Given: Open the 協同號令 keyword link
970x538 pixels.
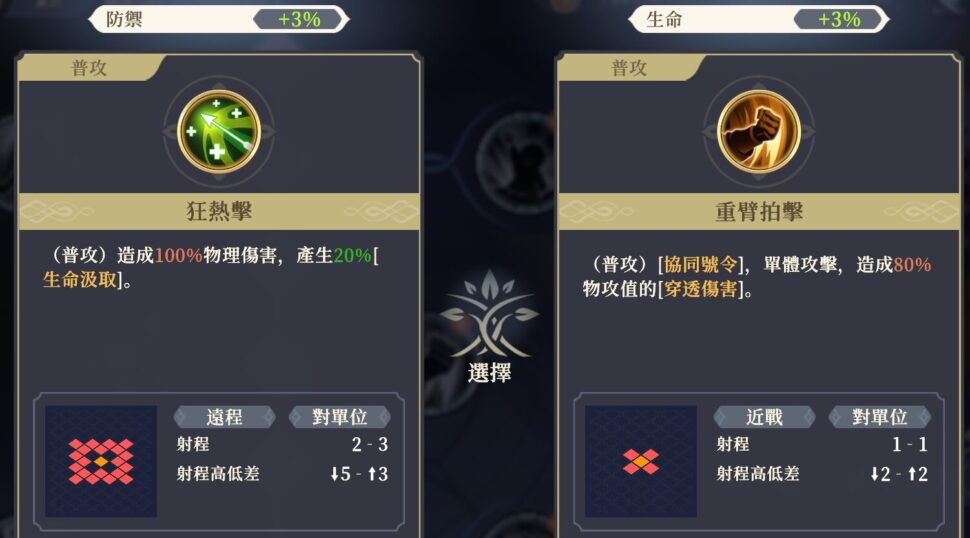Looking at the screenshot, I should [700, 265].
